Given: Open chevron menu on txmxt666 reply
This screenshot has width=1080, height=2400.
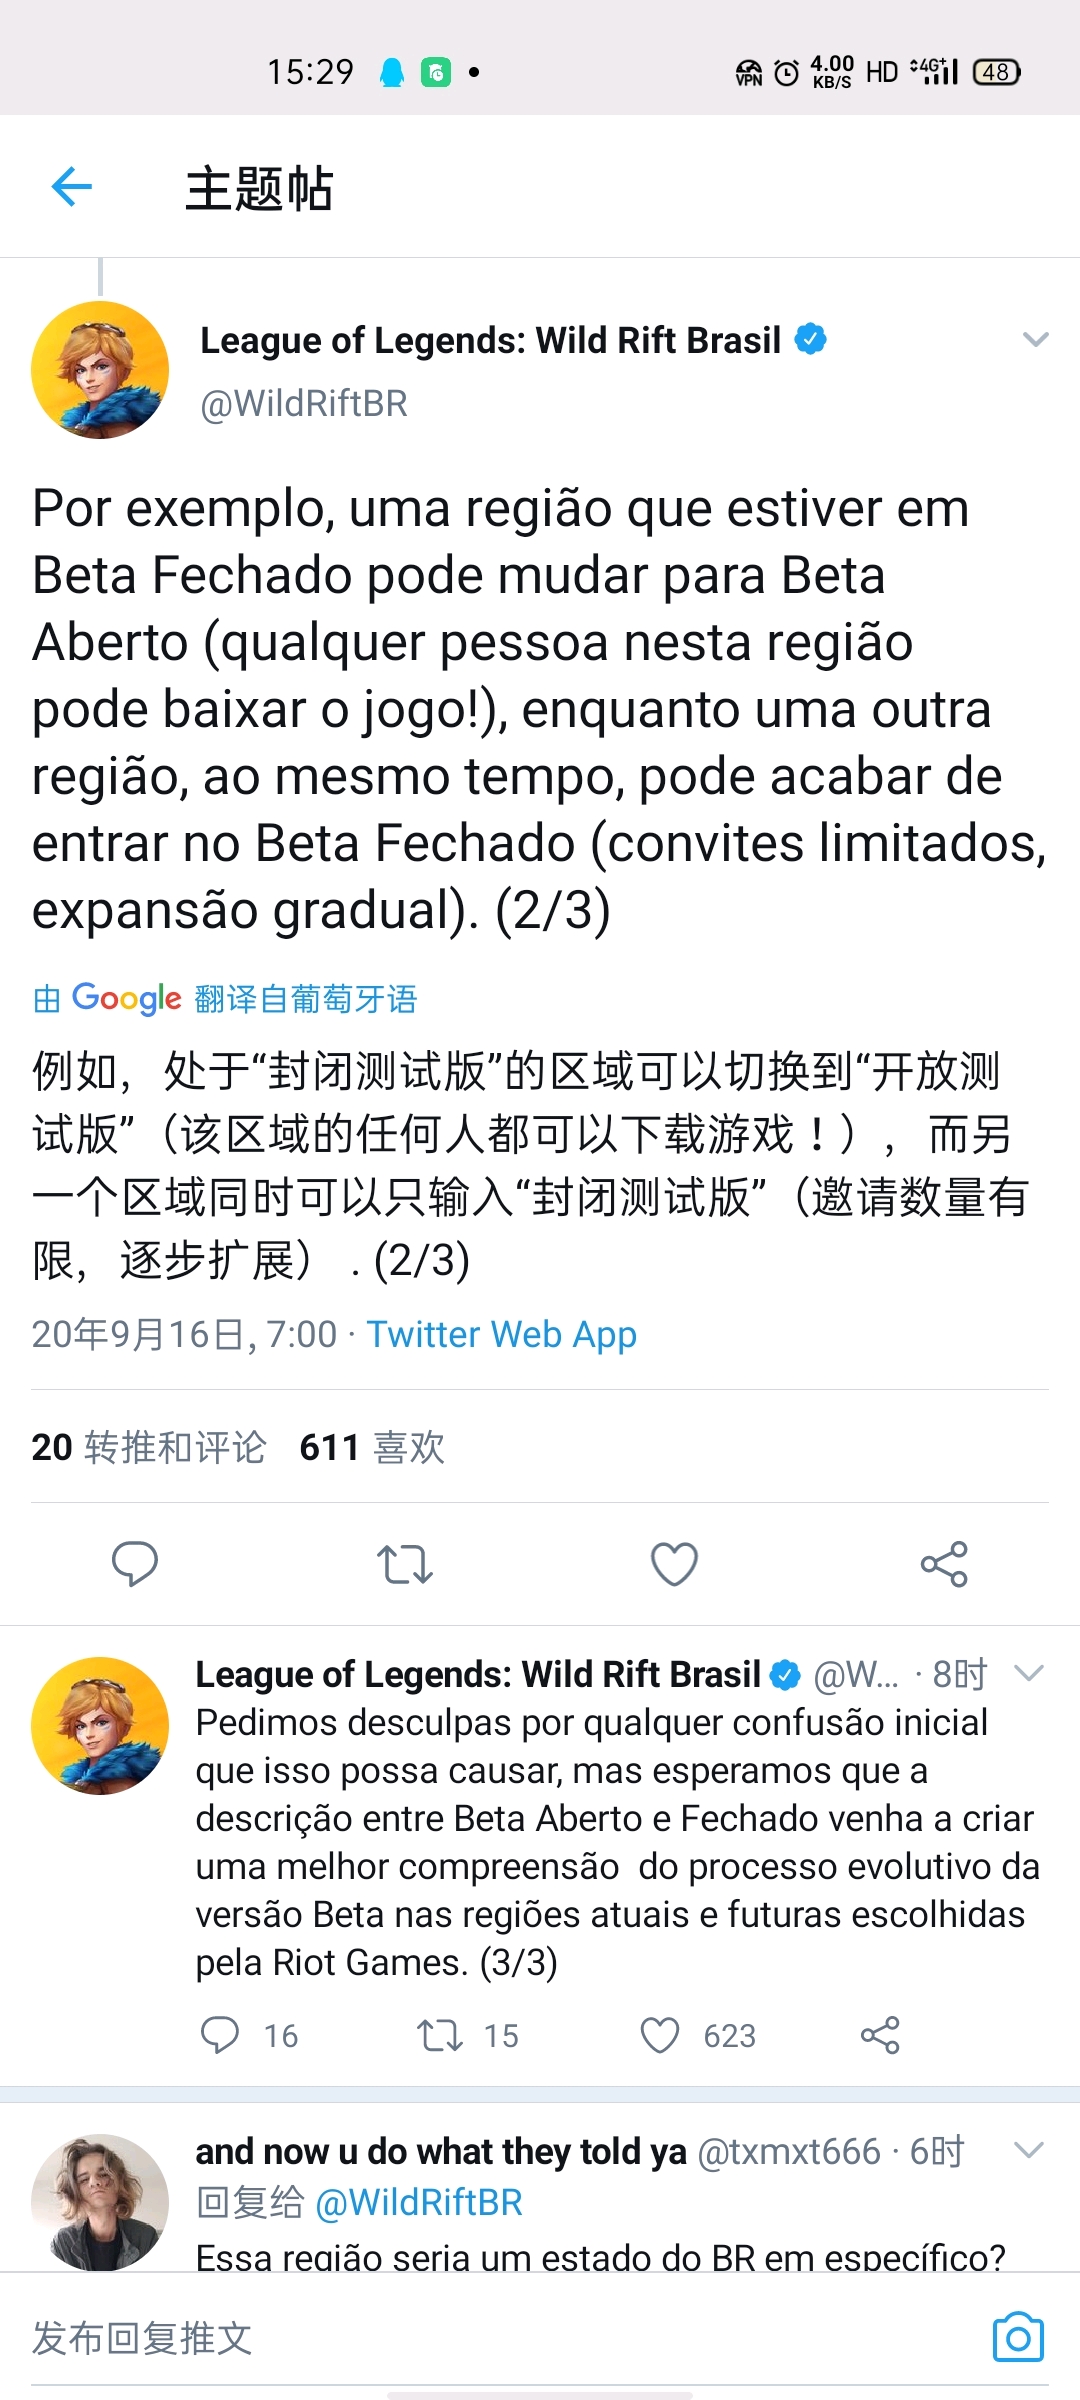Looking at the screenshot, I should click(1029, 2149).
